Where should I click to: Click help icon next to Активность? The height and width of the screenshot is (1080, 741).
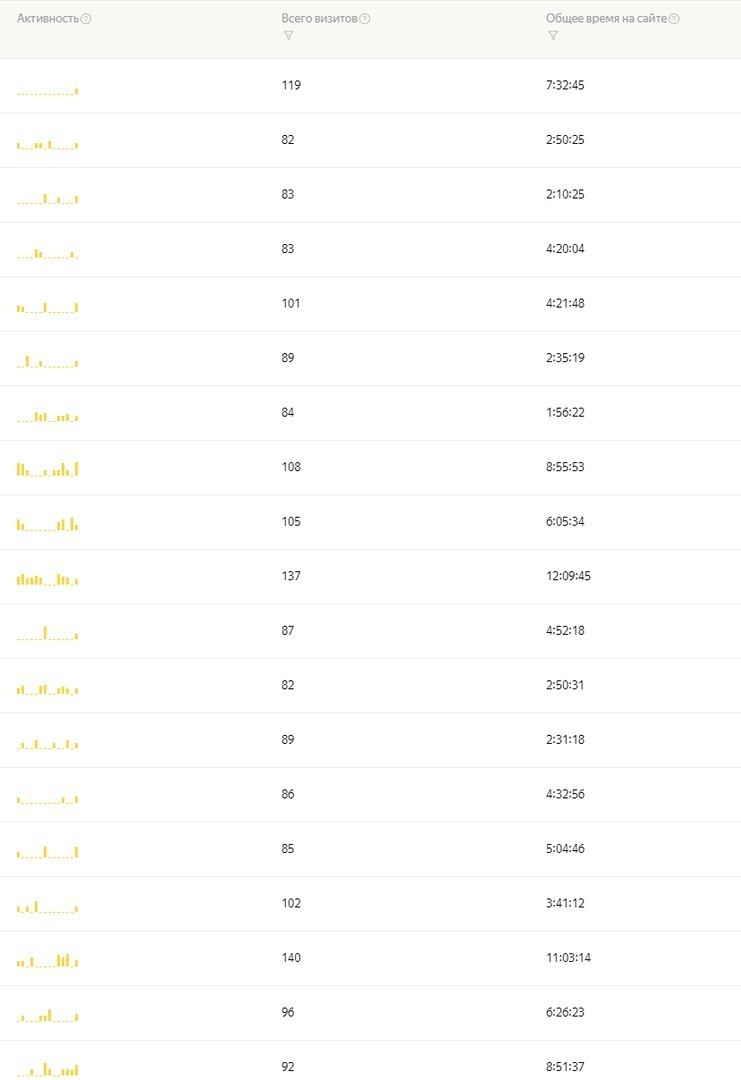pos(86,19)
